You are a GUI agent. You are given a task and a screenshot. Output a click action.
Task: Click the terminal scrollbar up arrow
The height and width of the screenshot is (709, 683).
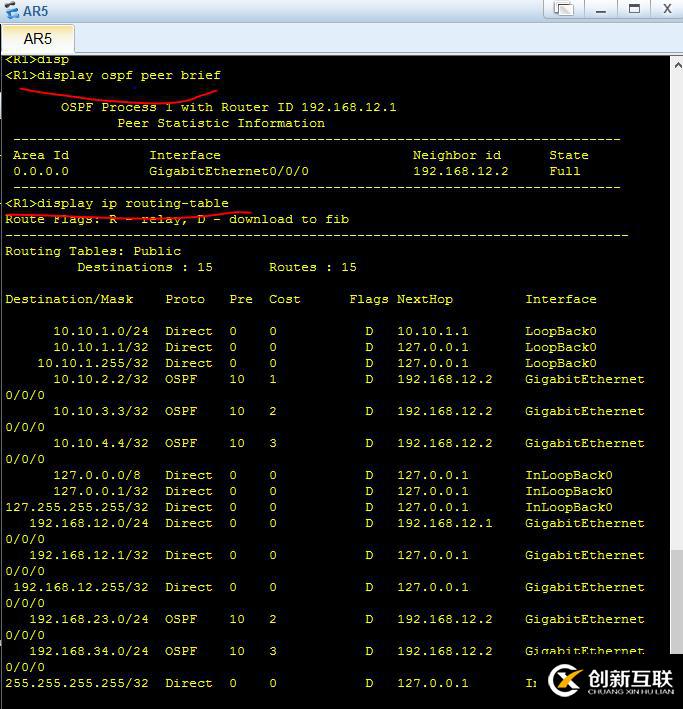pyautogui.click(x=677, y=66)
